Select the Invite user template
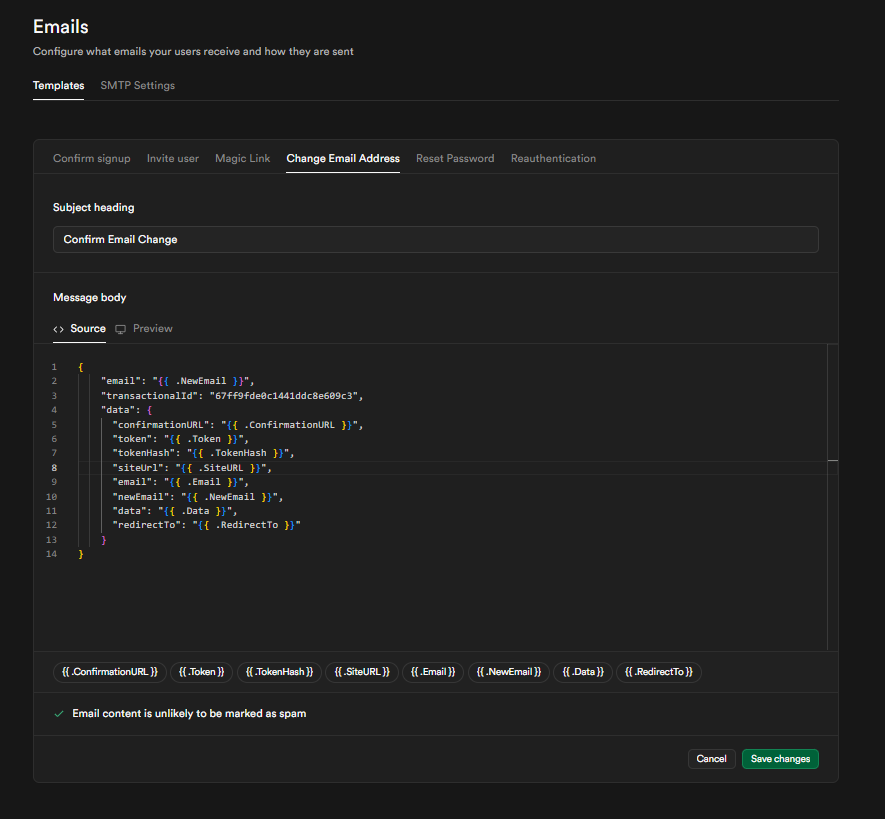This screenshot has height=819, width=885. [172, 158]
